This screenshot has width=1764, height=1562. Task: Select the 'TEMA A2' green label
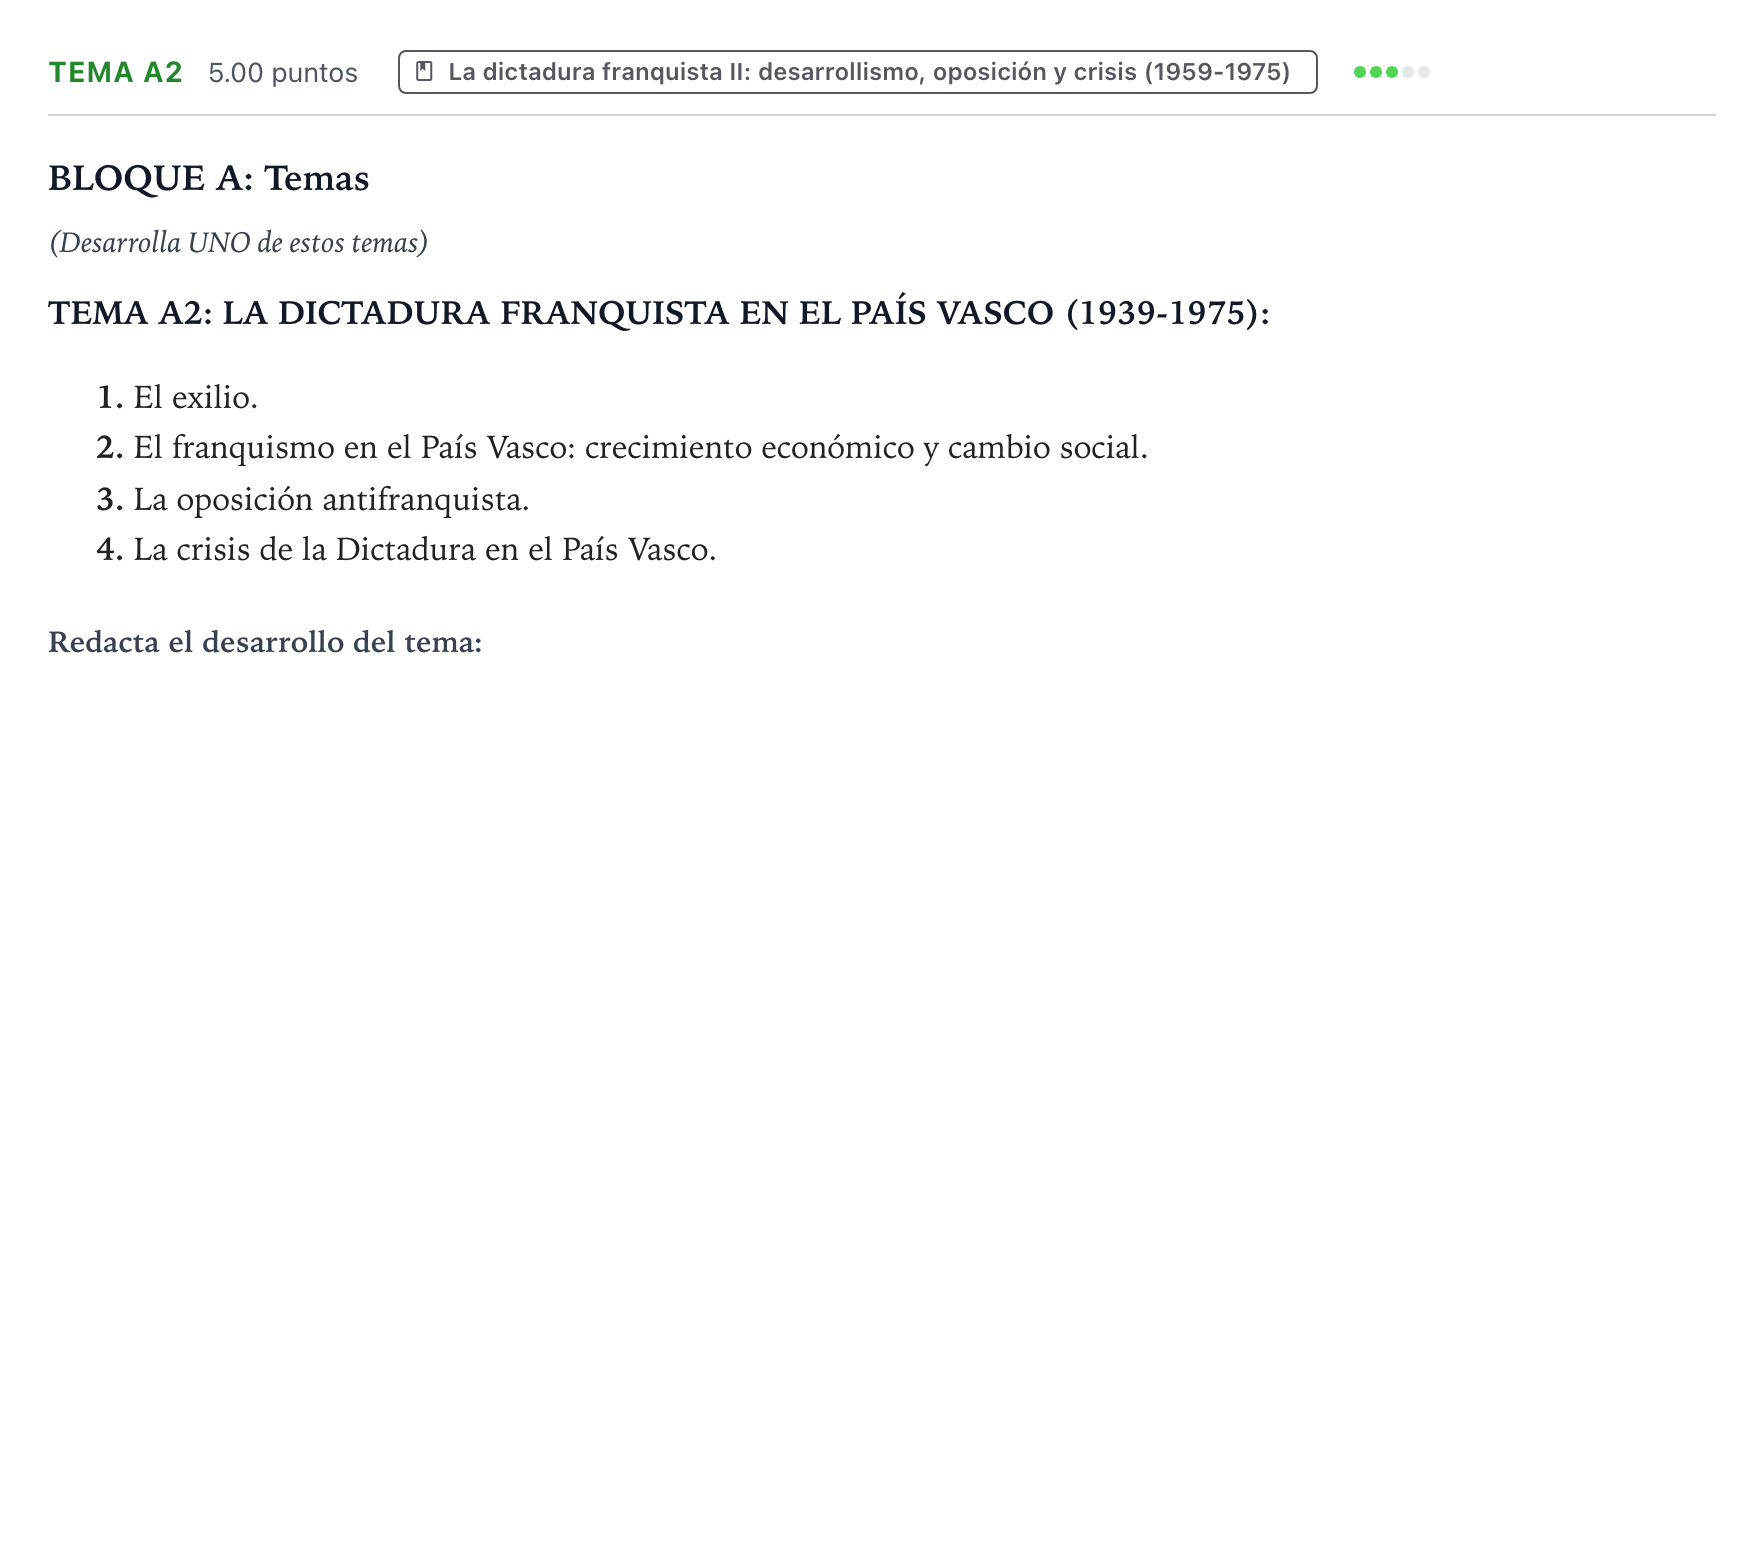pos(116,72)
